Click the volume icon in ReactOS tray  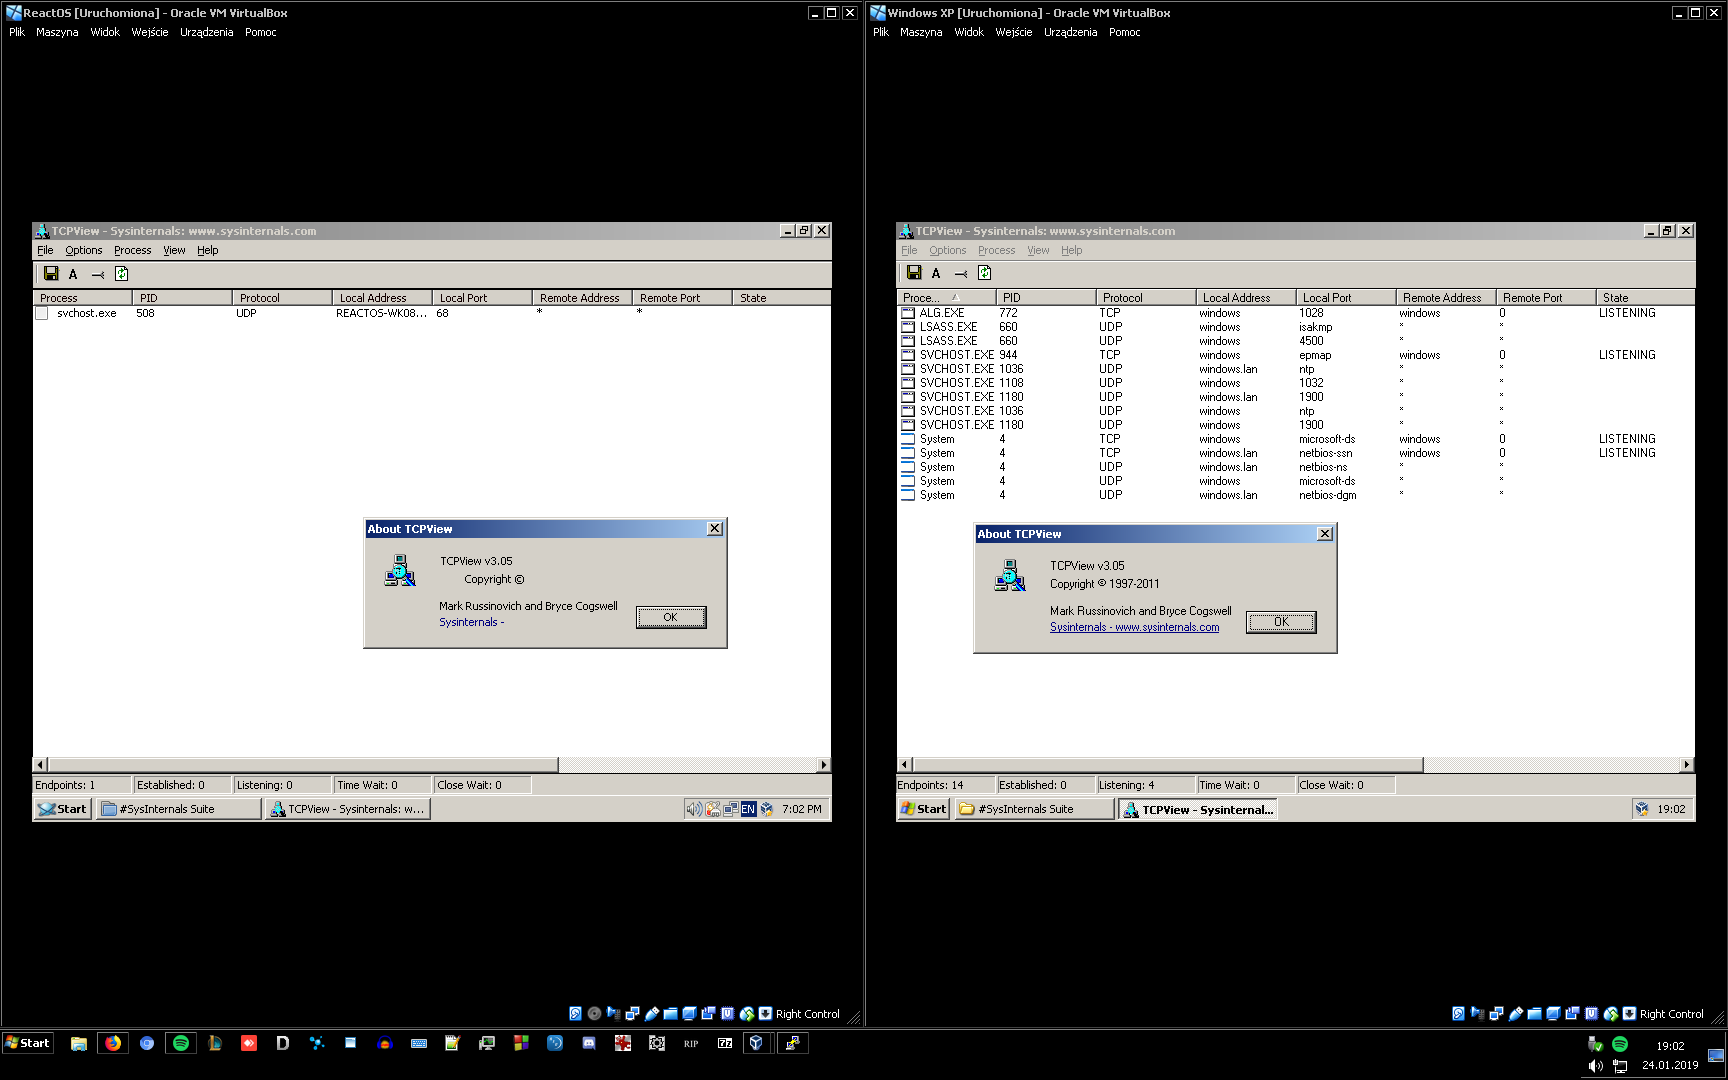[693, 809]
